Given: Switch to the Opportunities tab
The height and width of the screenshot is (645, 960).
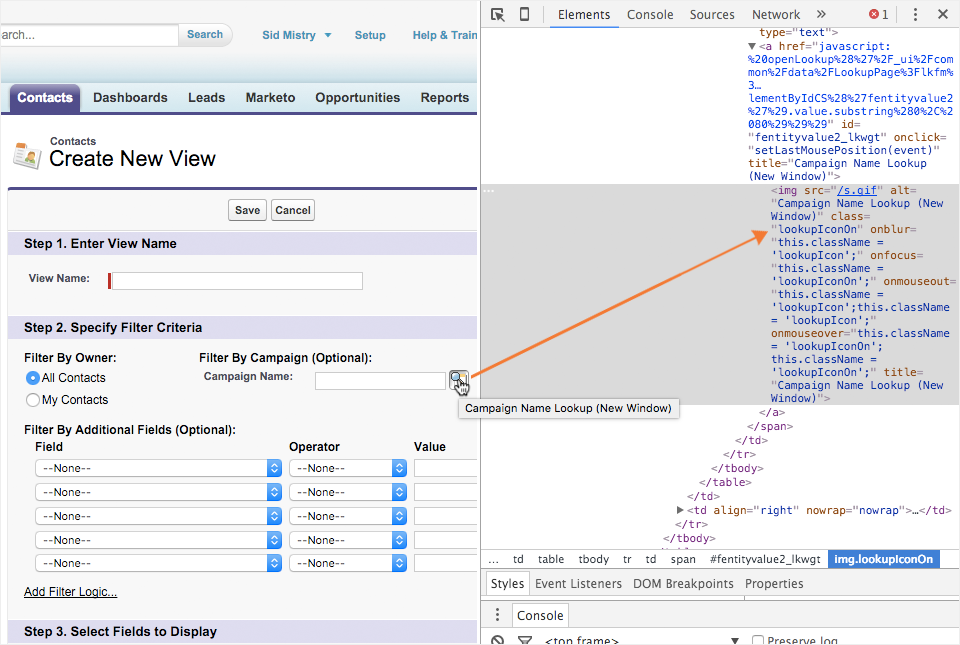Looking at the screenshot, I should (357, 98).
